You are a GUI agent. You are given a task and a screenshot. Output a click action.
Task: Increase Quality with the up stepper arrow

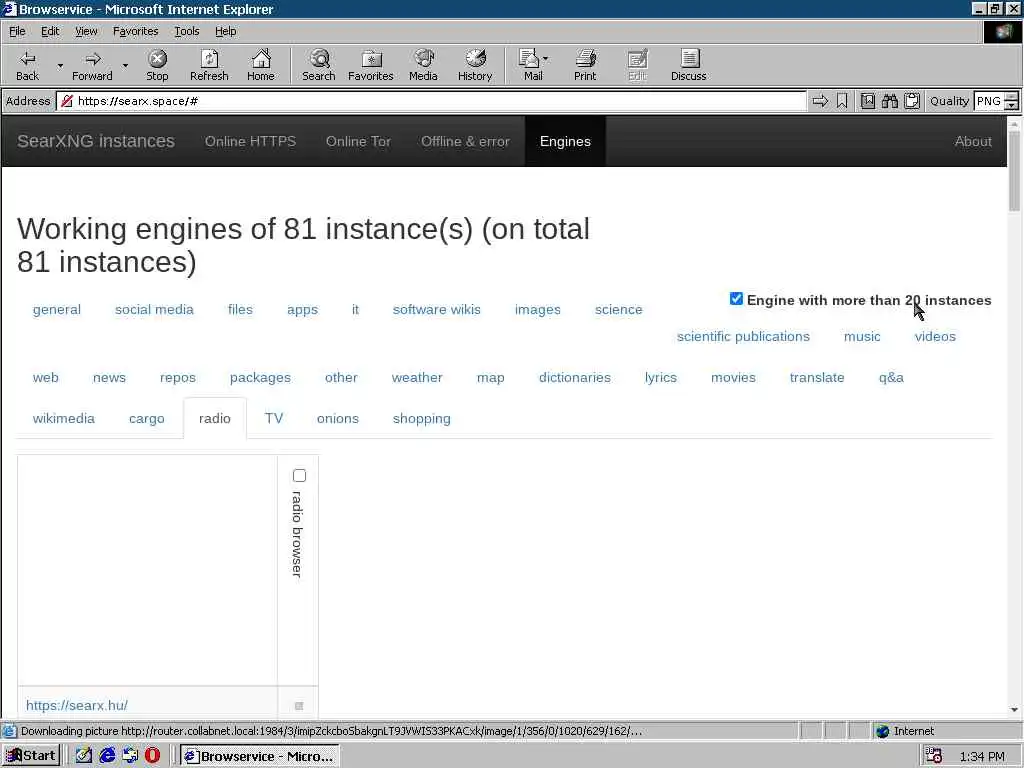coord(1012,97)
